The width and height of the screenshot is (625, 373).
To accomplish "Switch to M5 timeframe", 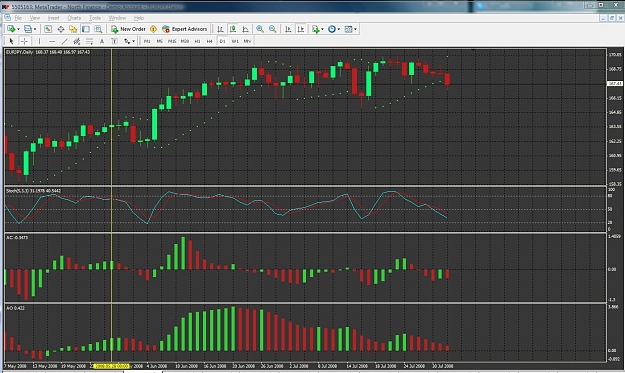I will pyautogui.click(x=159, y=41).
